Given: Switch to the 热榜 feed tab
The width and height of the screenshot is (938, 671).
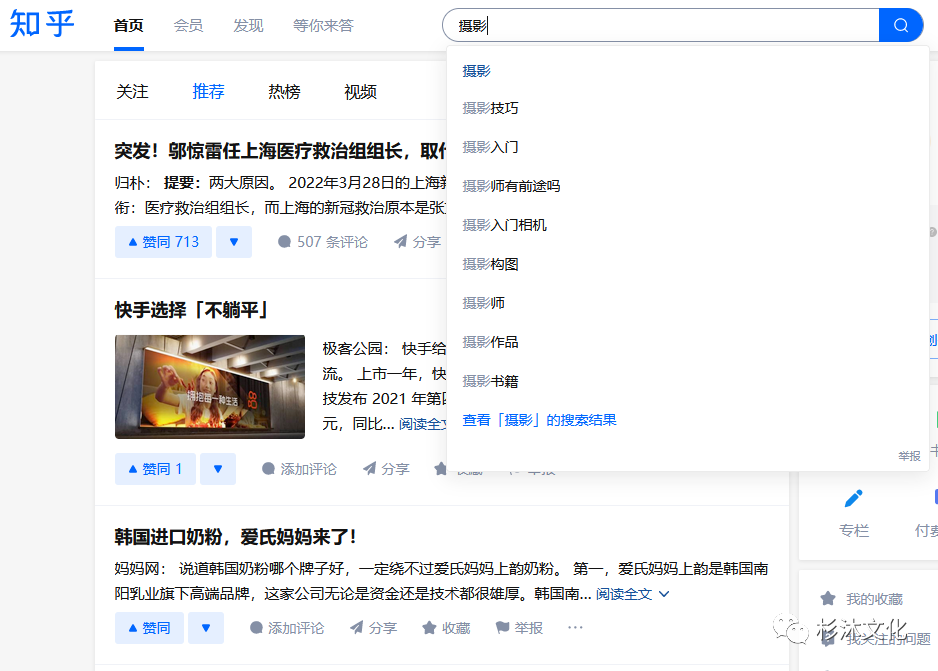Looking at the screenshot, I should pyautogui.click(x=284, y=92).
